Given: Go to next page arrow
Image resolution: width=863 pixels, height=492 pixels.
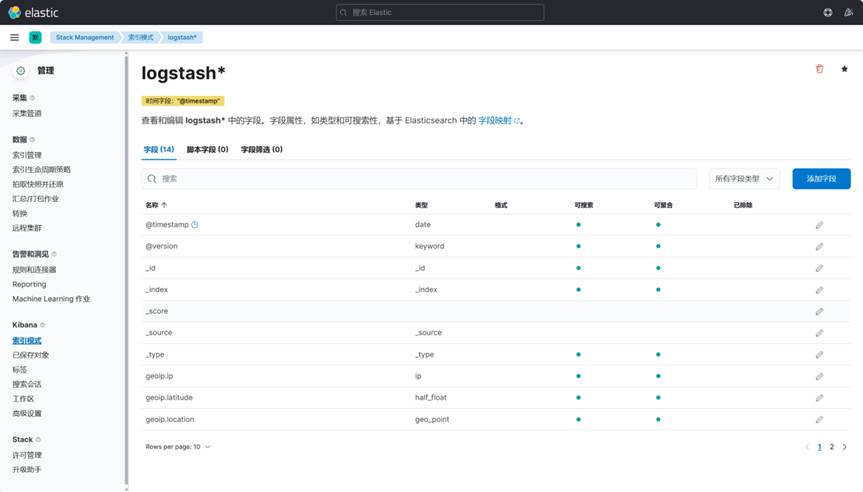Looking at the screenshot, I should [x=845, y=447].
